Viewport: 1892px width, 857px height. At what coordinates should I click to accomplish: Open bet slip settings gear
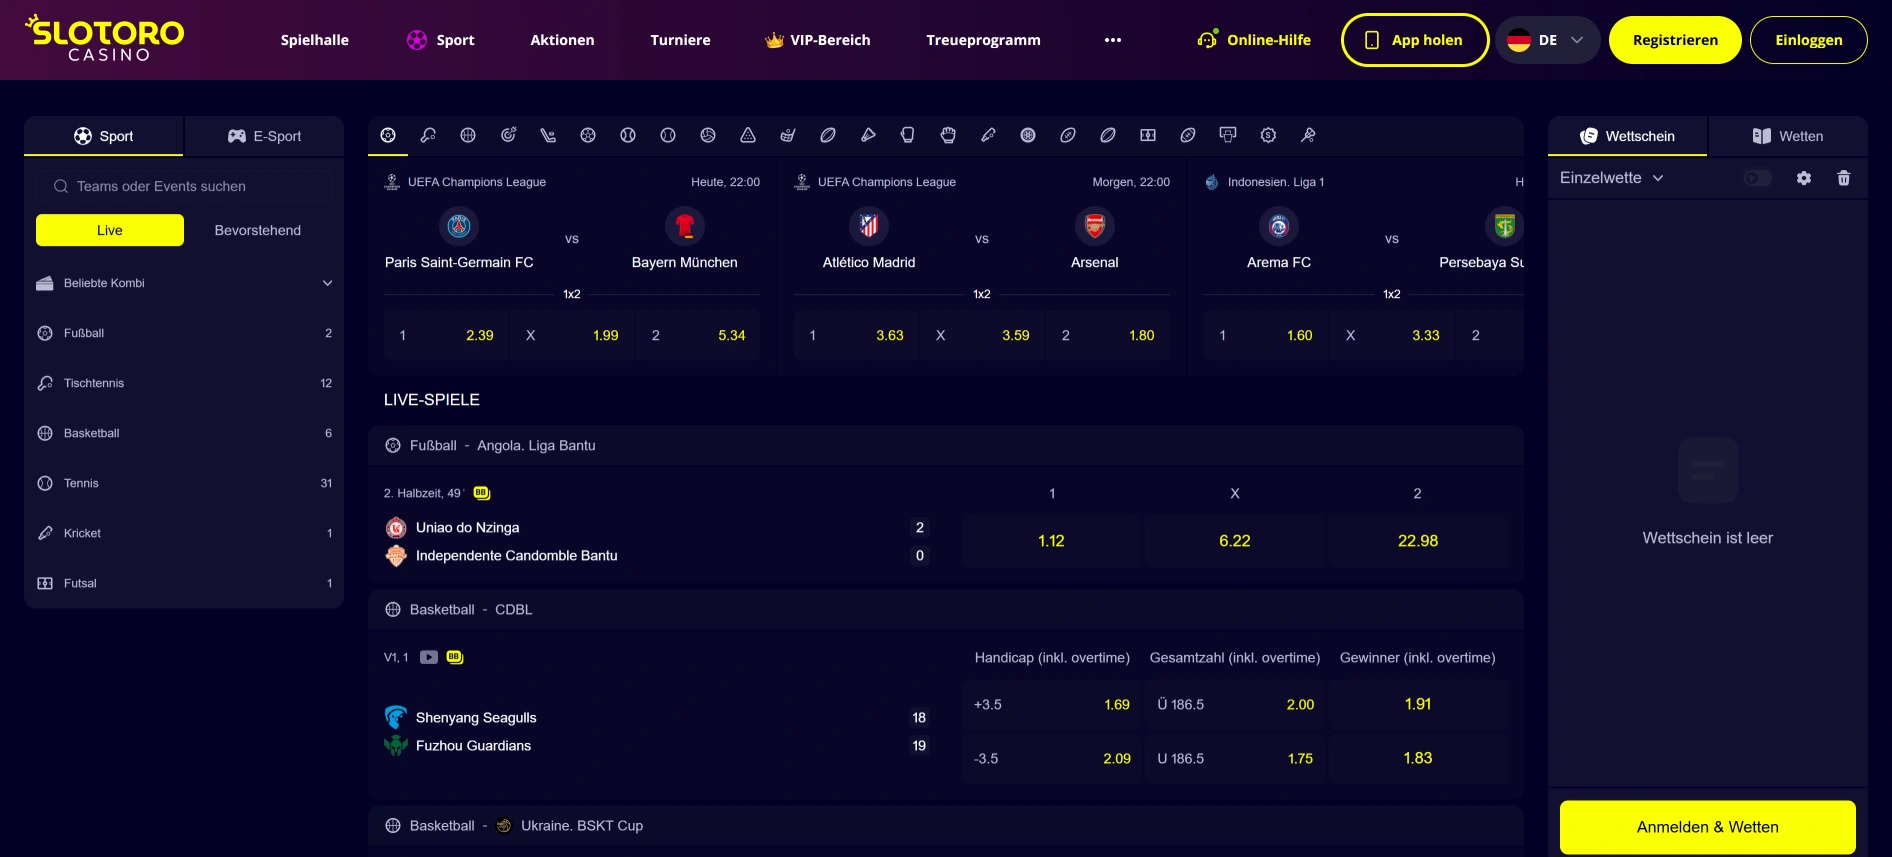pyautogui.click(x=1804, y=178)
